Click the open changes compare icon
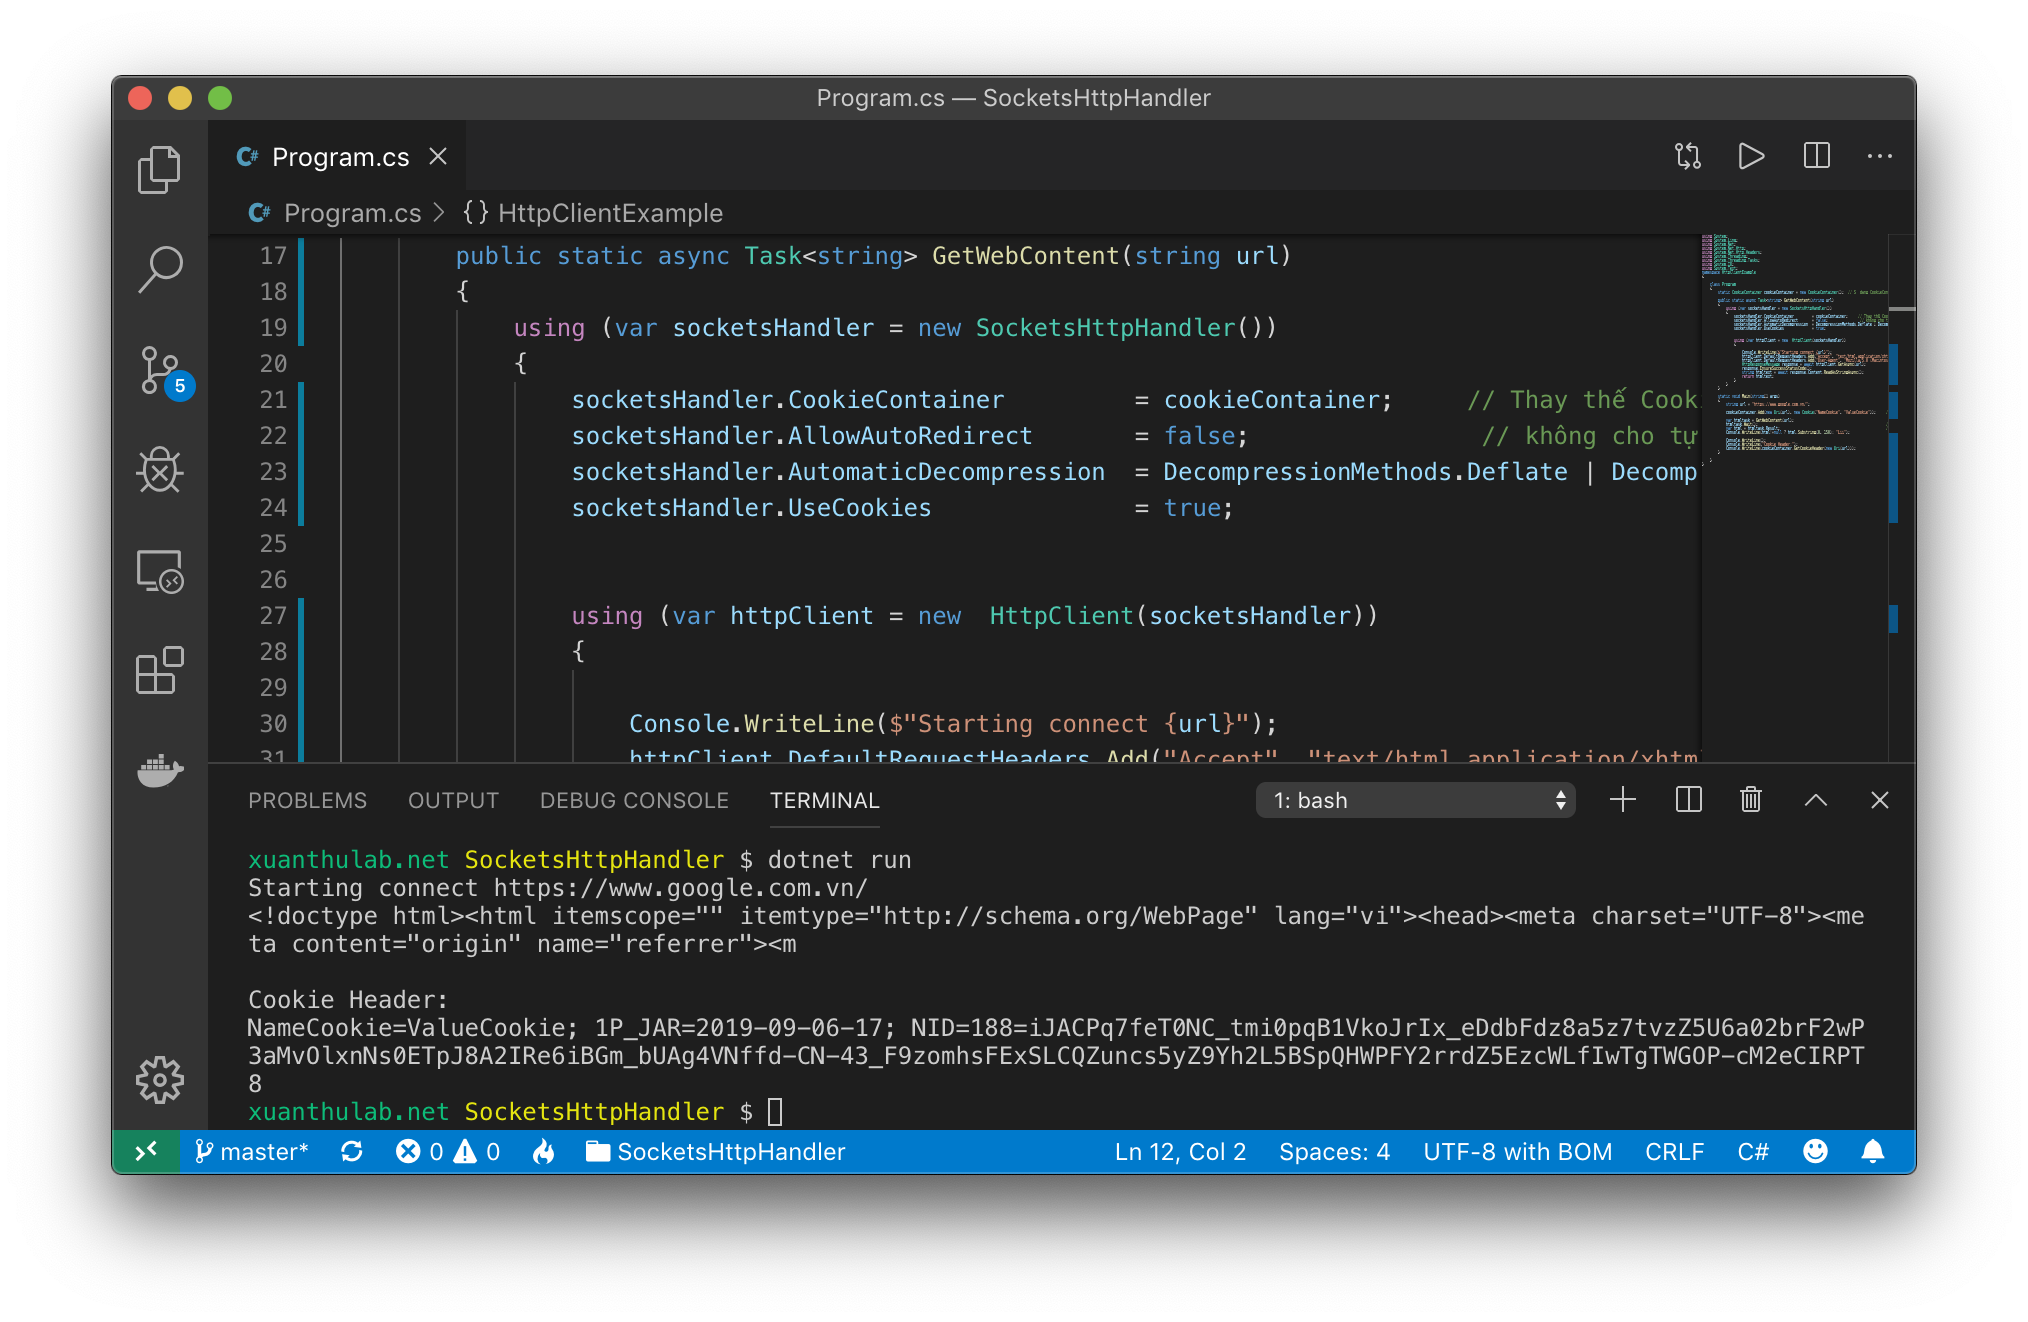This screenshot has width=2028, height=1322. 1687,156
